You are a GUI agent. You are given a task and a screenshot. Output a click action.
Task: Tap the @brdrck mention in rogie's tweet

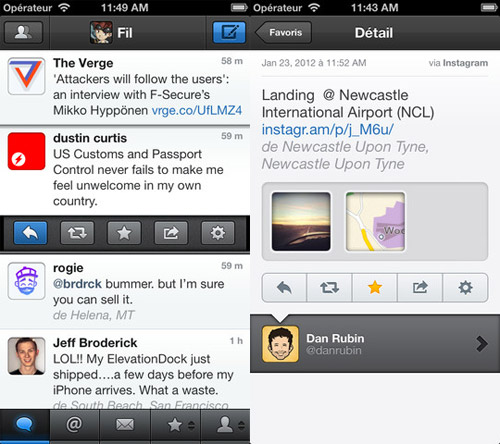77,284
